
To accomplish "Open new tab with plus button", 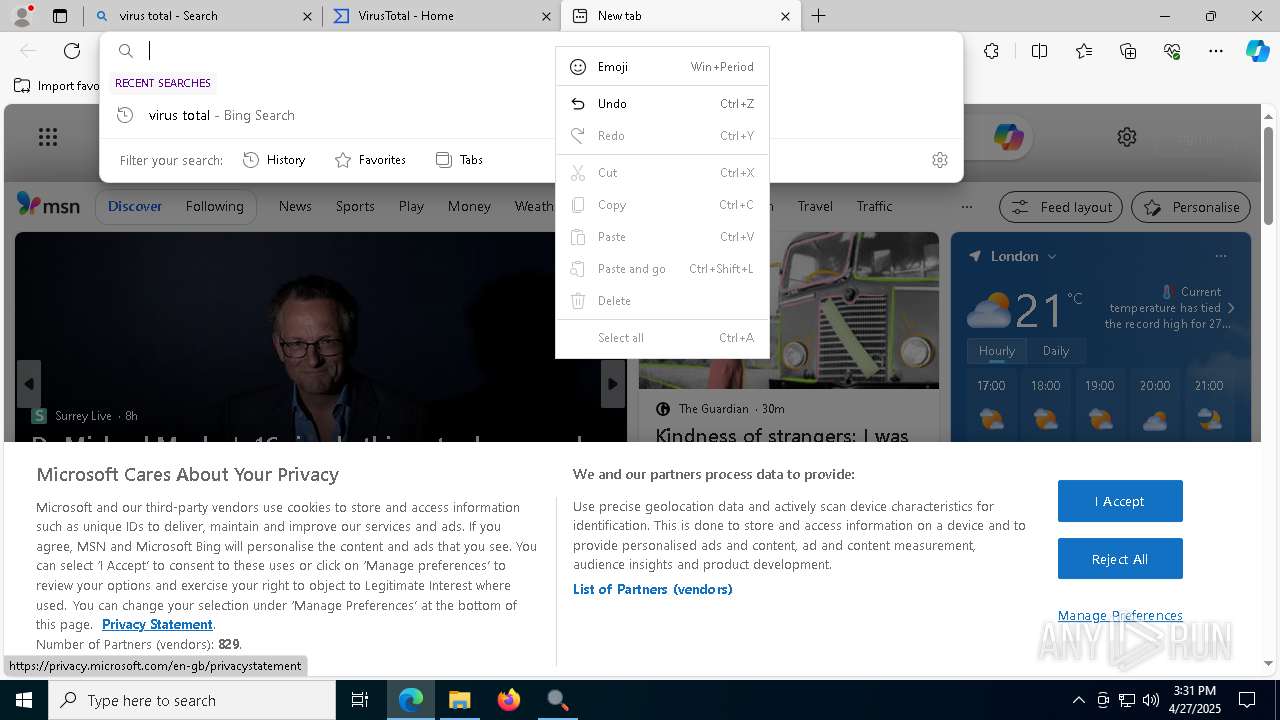I will [818, 16].
